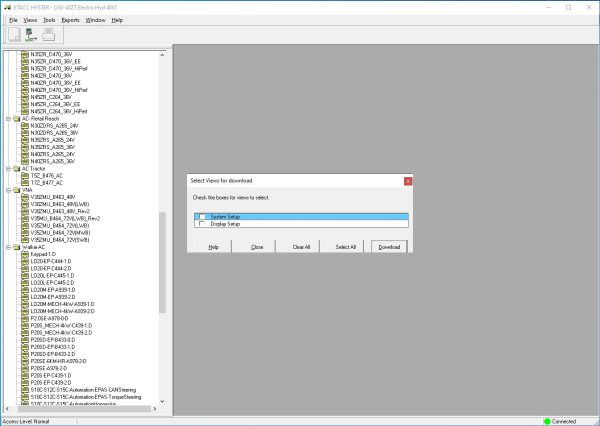
Task: Click the icon beside N30ZDRS_A265_24V
Action: pyautogui.click(x=25, y=126)
